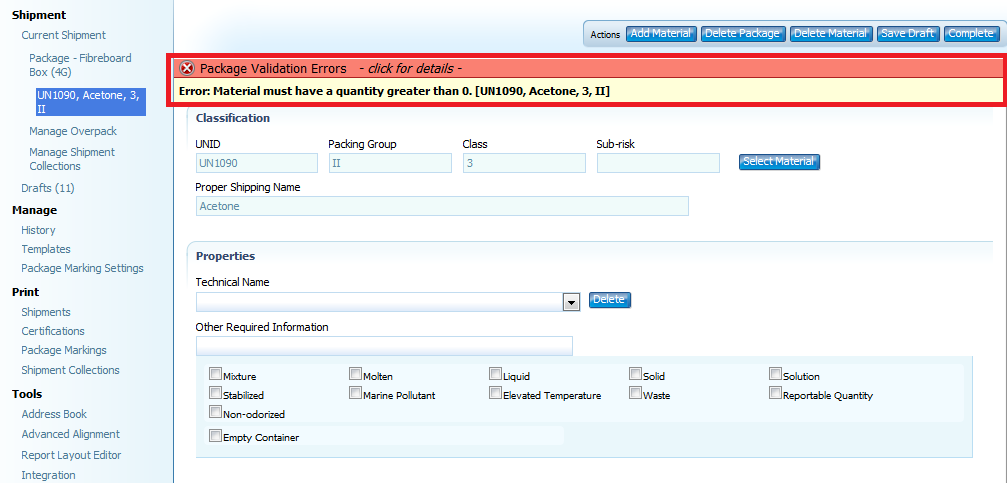Click the Other Required Information field
1007x483 pixels.
[384, 346]
